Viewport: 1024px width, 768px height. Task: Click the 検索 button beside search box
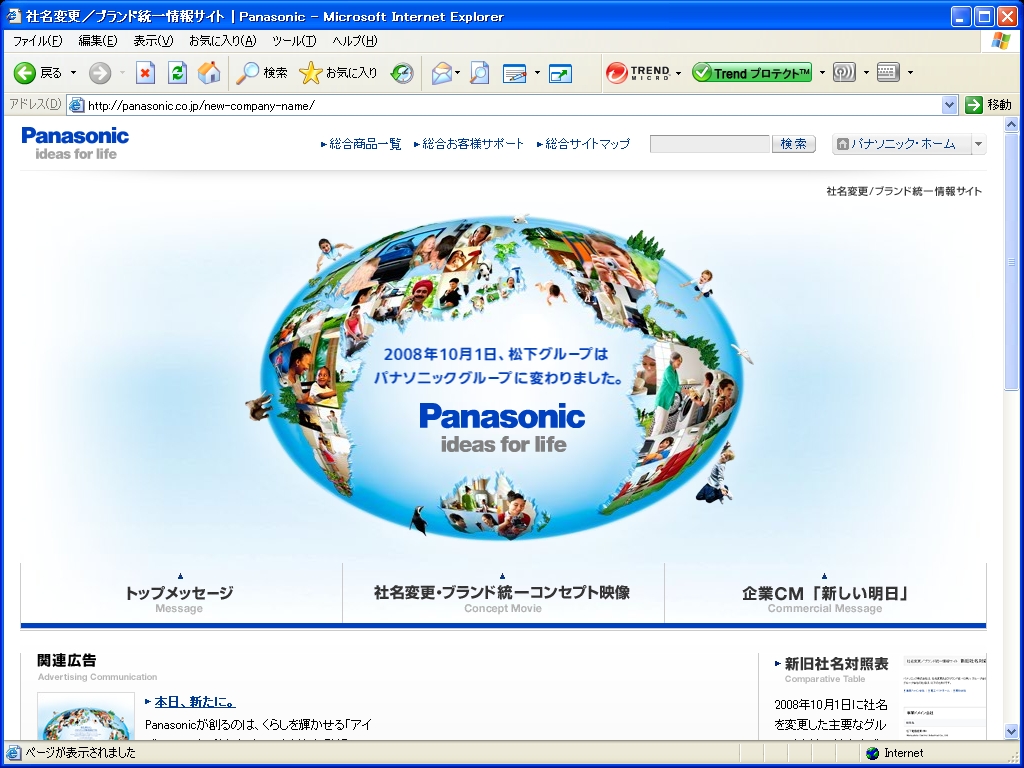tap(793, 144)
